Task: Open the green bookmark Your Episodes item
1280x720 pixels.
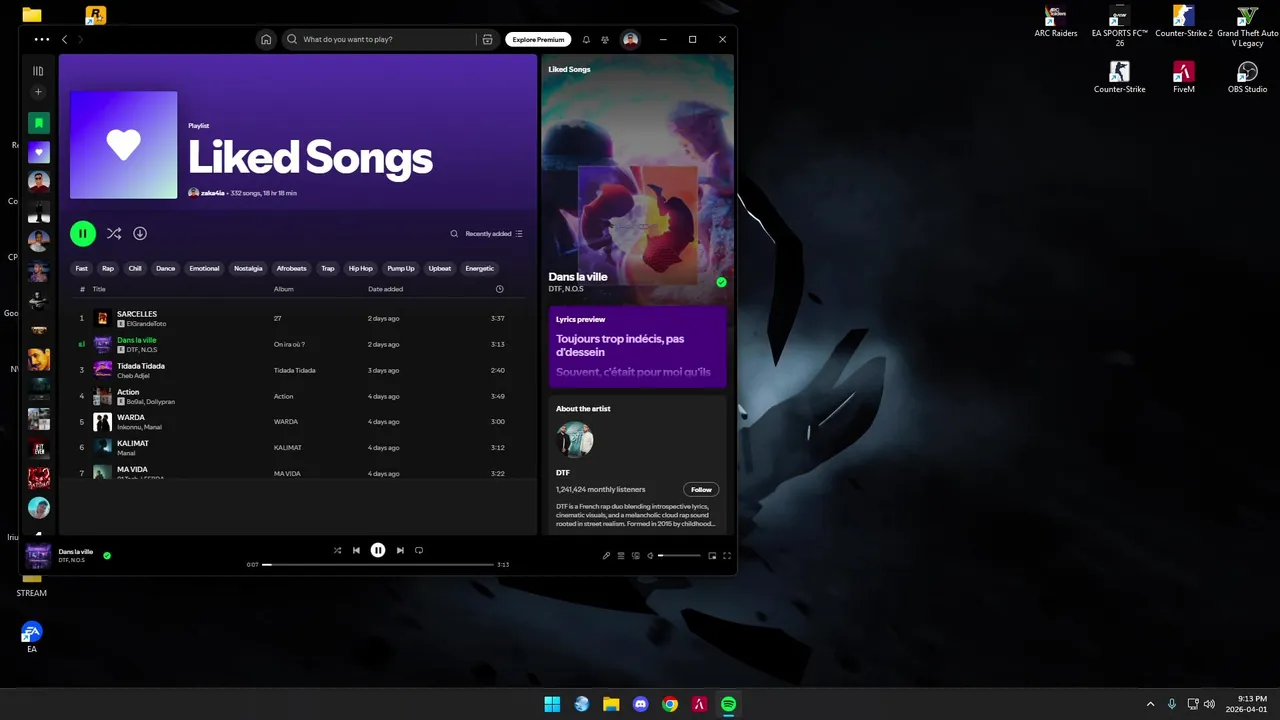Action: pyautogui.click(x=38, y=123)
